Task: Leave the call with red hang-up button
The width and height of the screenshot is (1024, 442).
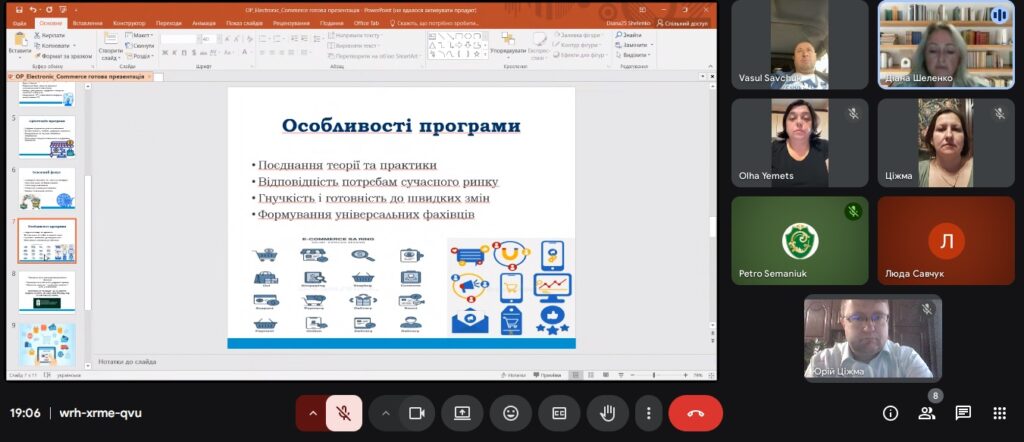Action: (695, 413)
